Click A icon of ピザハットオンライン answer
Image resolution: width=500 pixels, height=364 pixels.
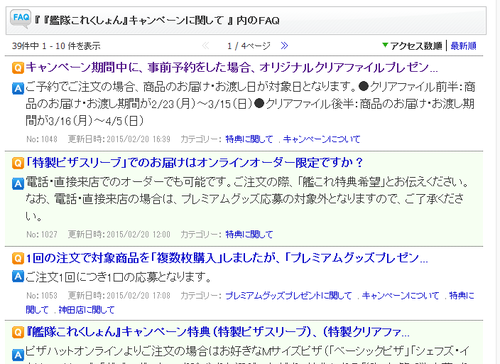coord(18,355)
